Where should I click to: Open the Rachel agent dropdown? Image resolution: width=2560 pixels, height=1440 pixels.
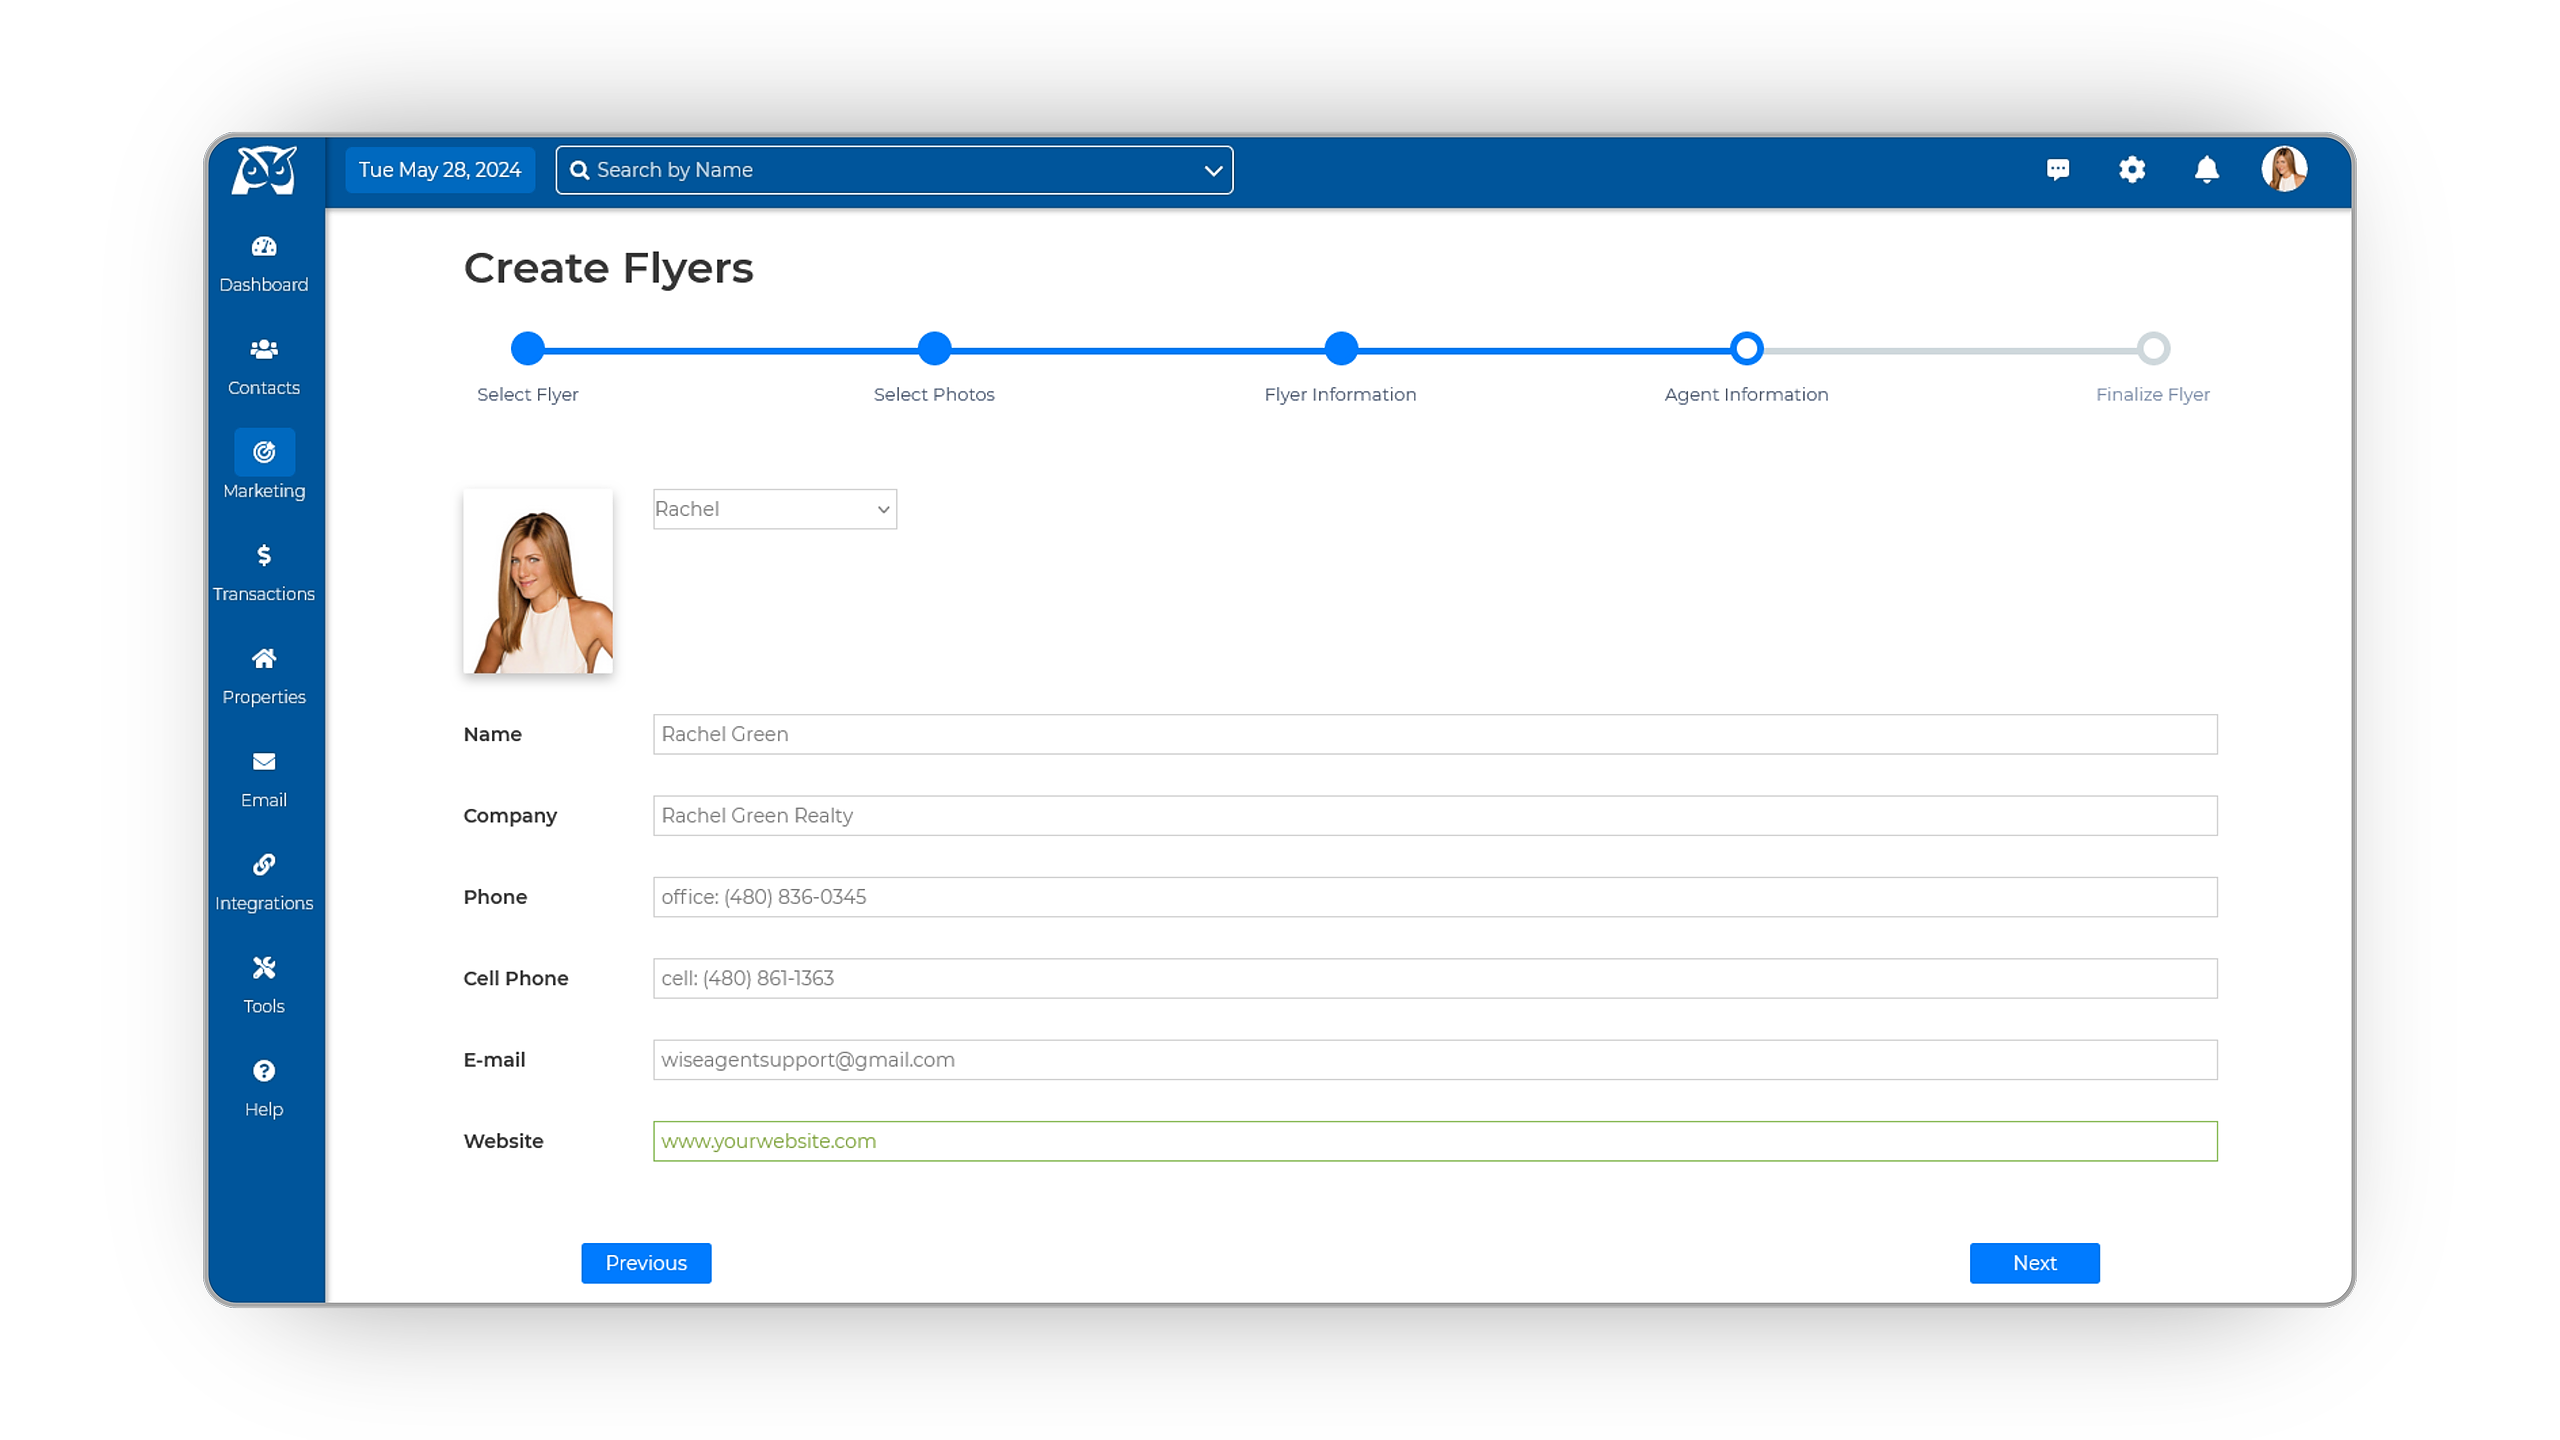(x=775, y=509)
